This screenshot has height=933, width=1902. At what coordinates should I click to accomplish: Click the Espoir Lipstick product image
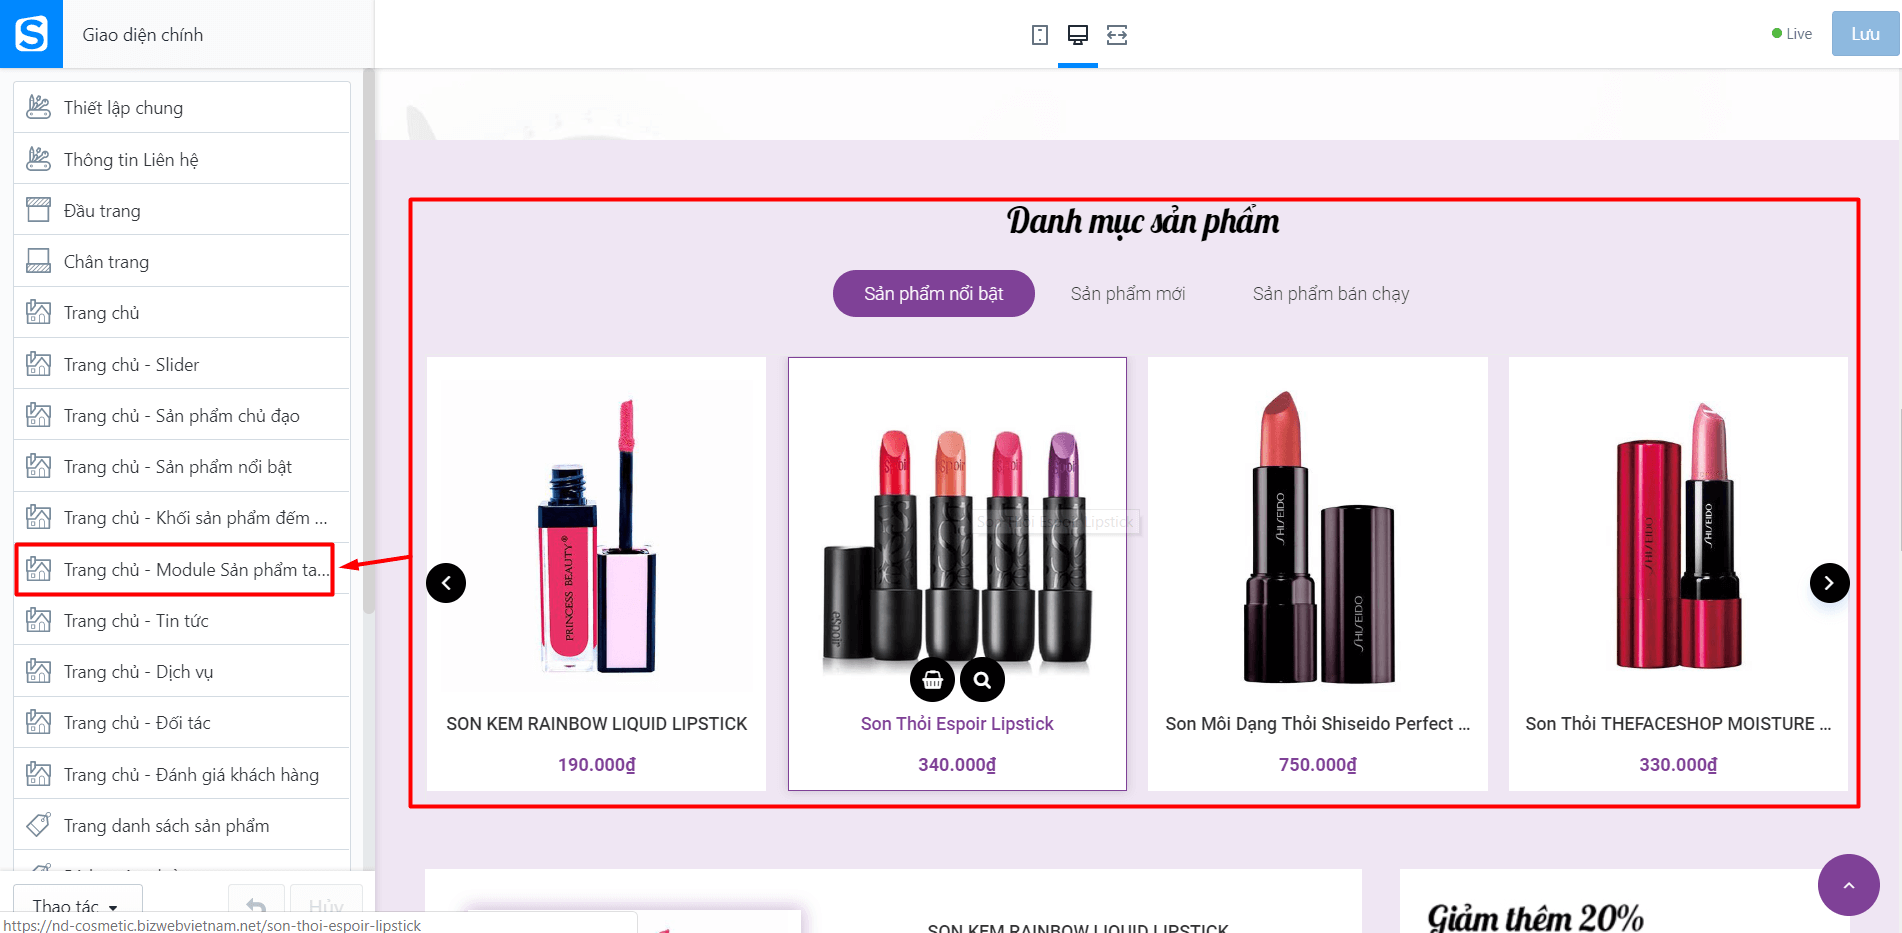(957, 535)
